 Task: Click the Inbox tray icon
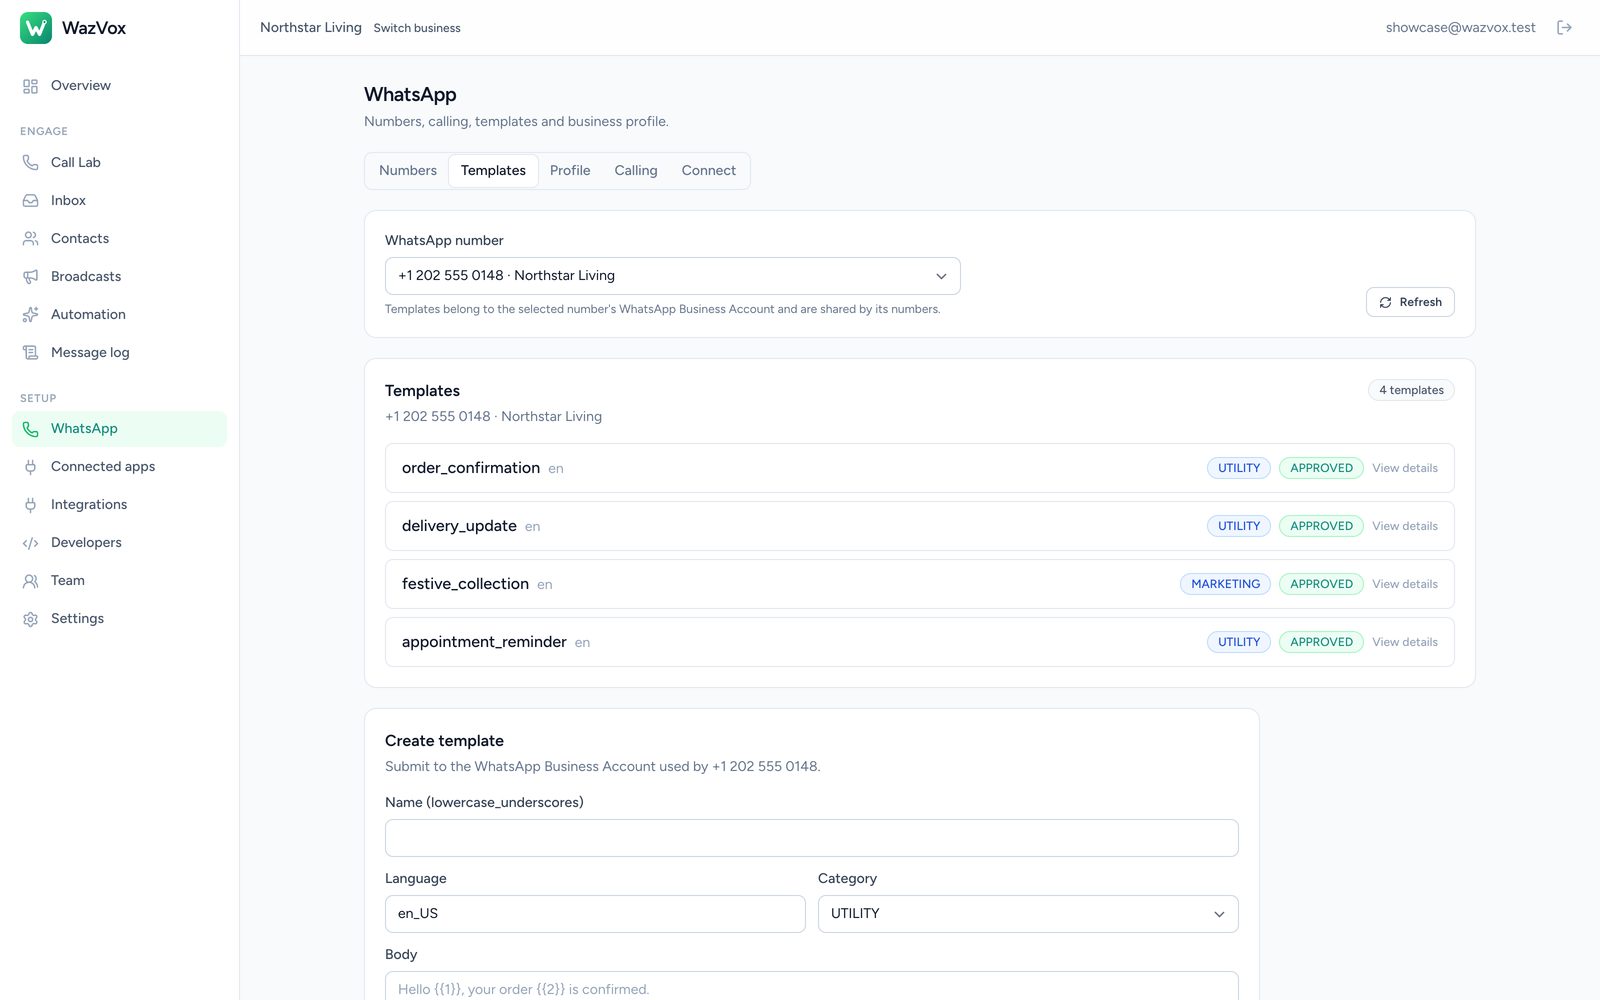point(31,200)
